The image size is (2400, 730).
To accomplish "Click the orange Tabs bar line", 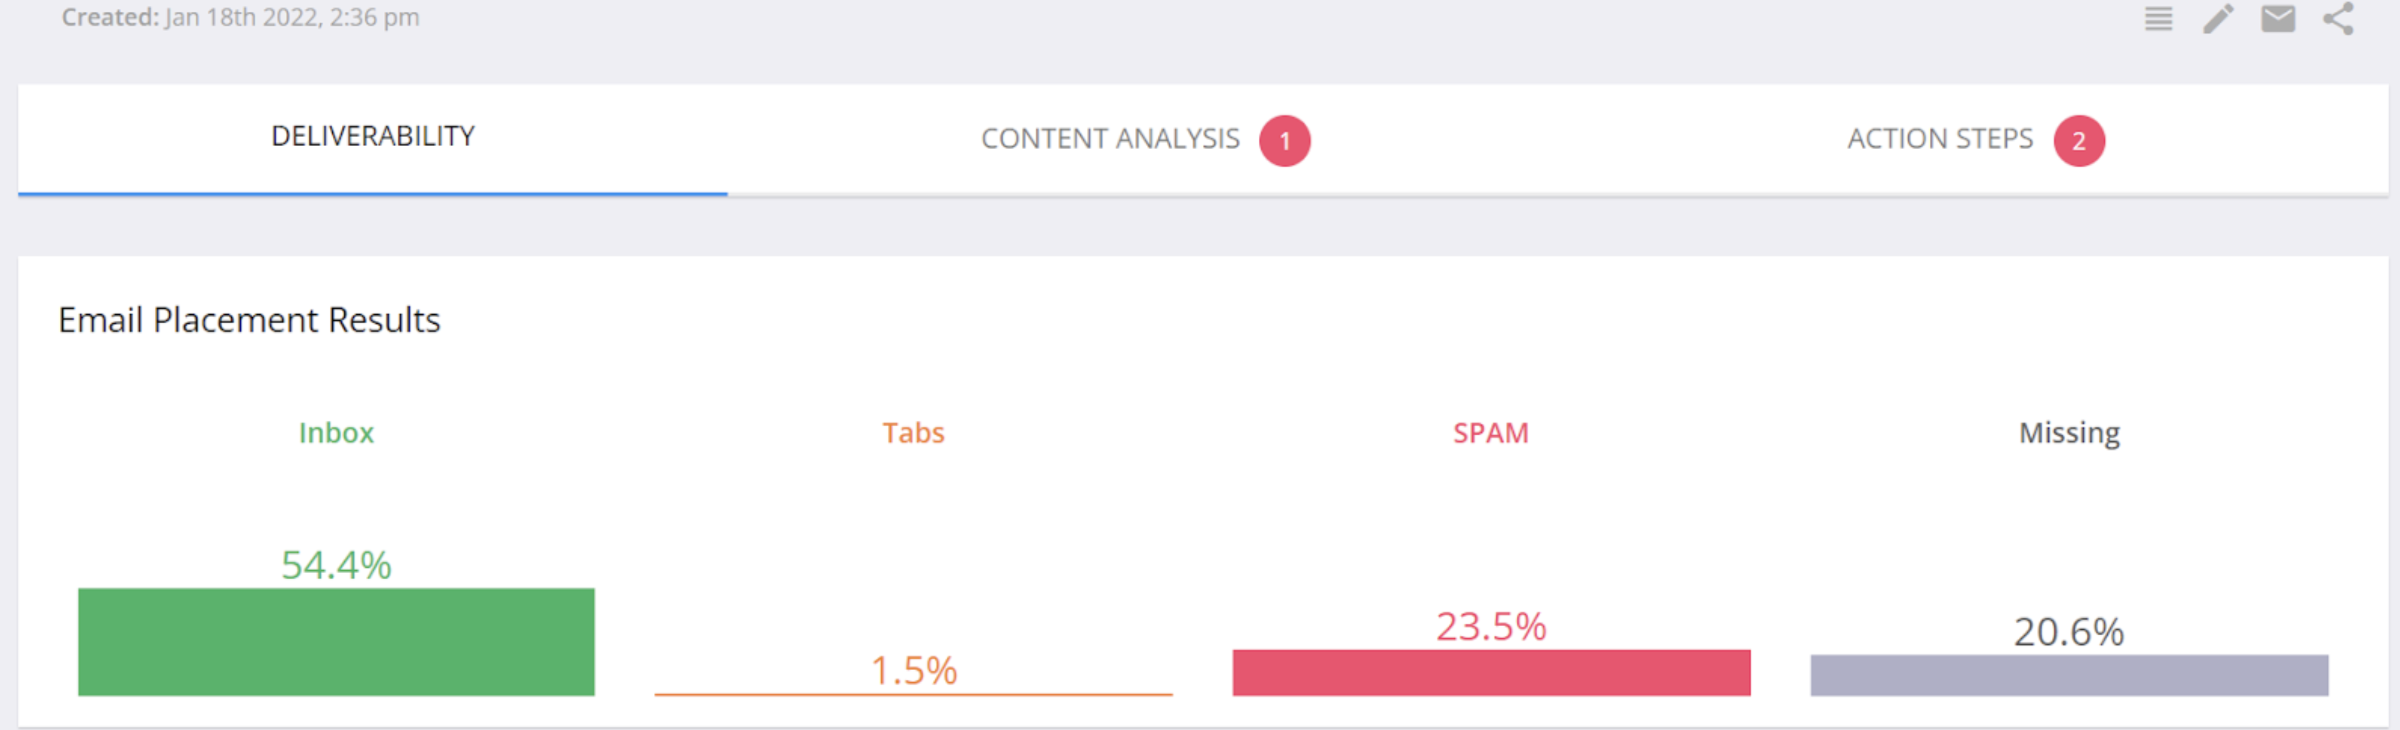I will 913,693.
